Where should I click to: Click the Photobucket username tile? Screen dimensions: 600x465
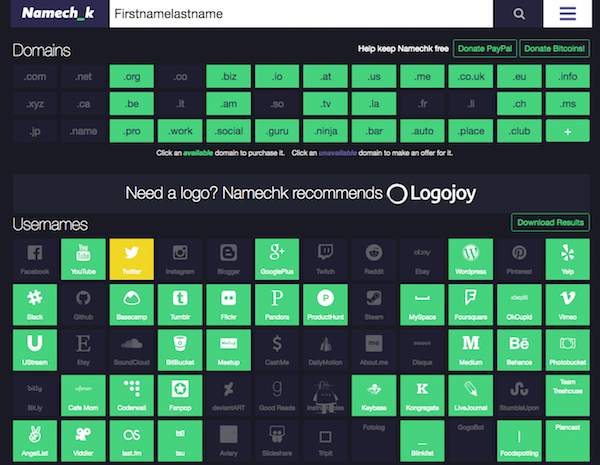567,350
